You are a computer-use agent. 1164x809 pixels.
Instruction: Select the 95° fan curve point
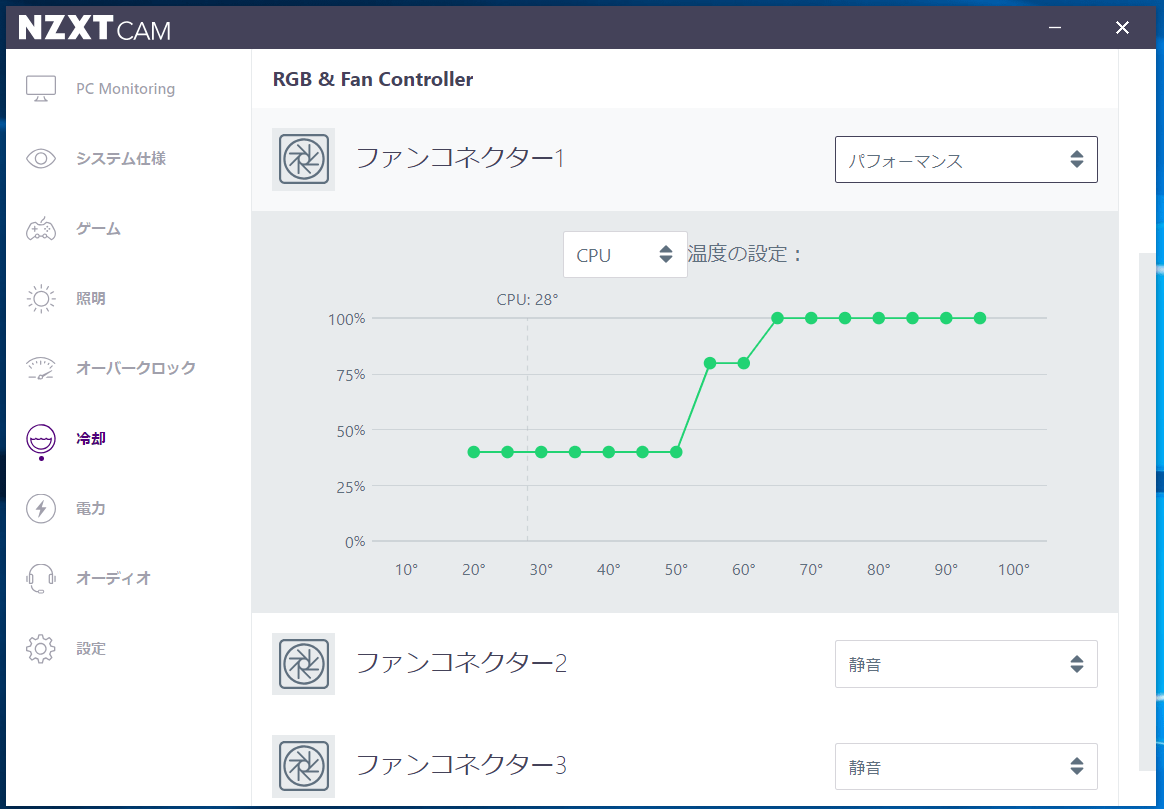coord(980,318)
